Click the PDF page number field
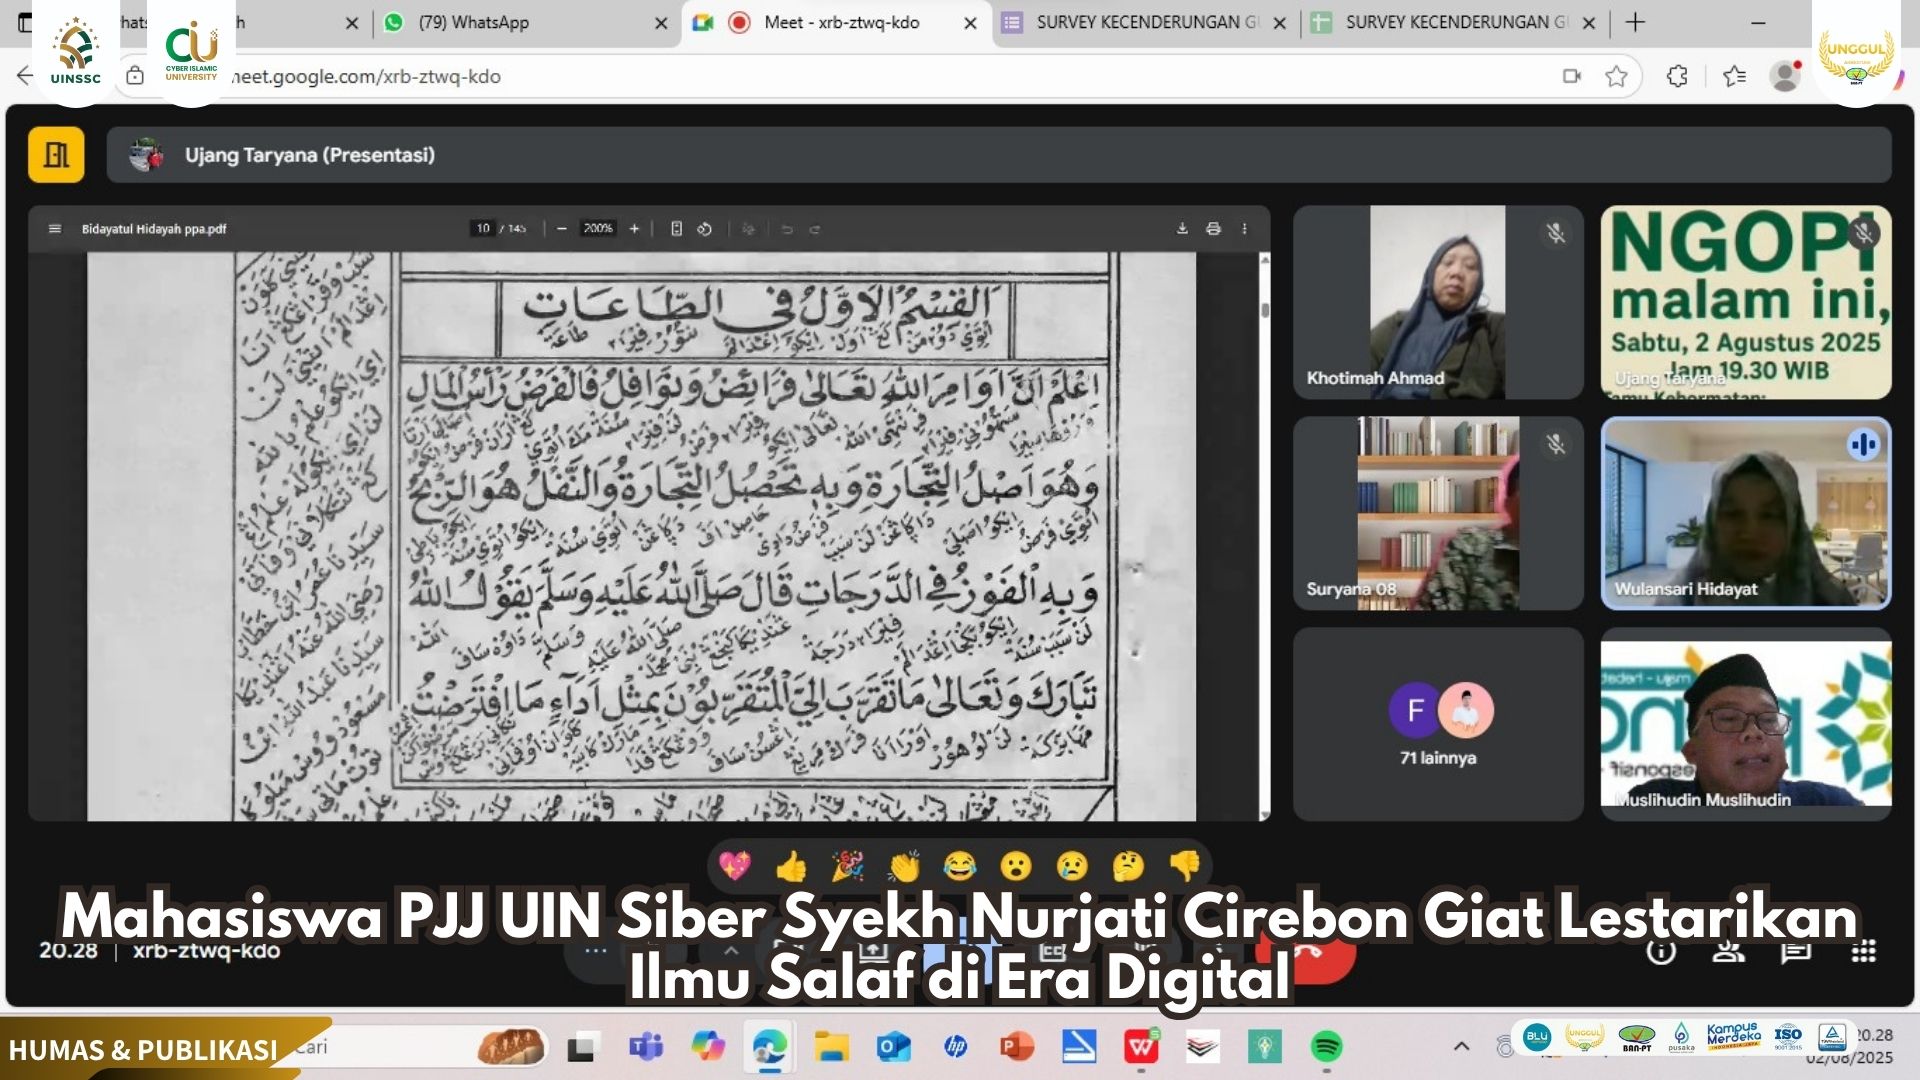Viewport: 1920px width, 1080px height. [483, 229]
